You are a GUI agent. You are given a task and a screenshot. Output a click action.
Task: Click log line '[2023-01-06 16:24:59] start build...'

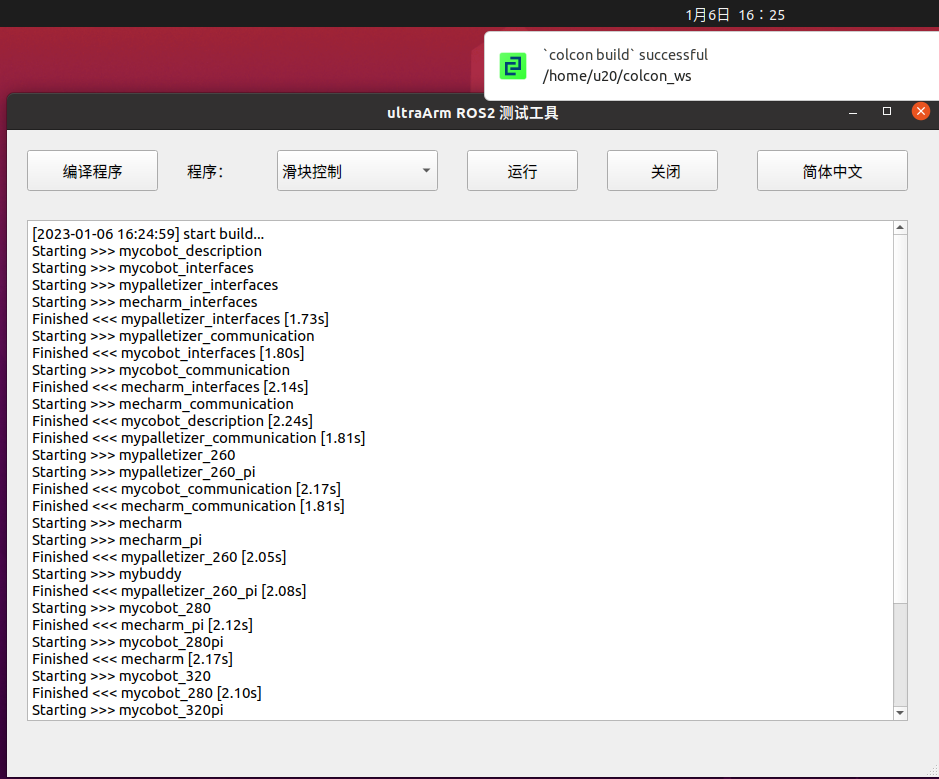pos(148,234)
